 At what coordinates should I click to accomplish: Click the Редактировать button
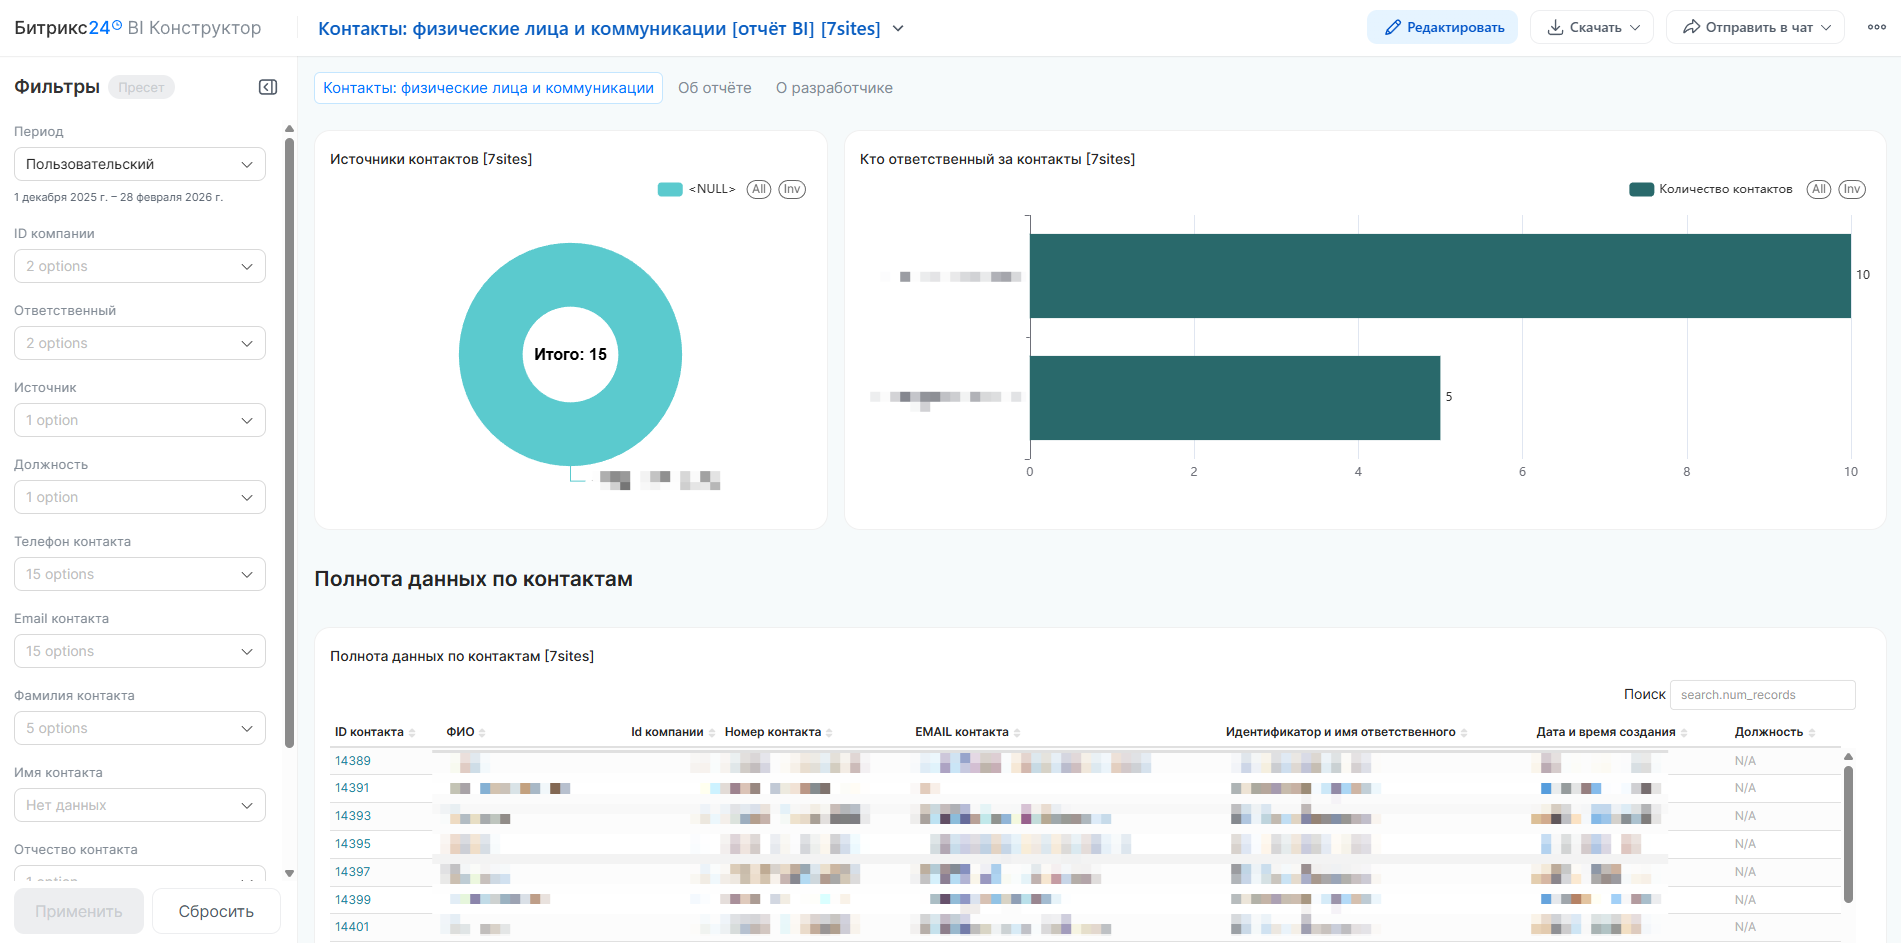[x=1442, y=27]
